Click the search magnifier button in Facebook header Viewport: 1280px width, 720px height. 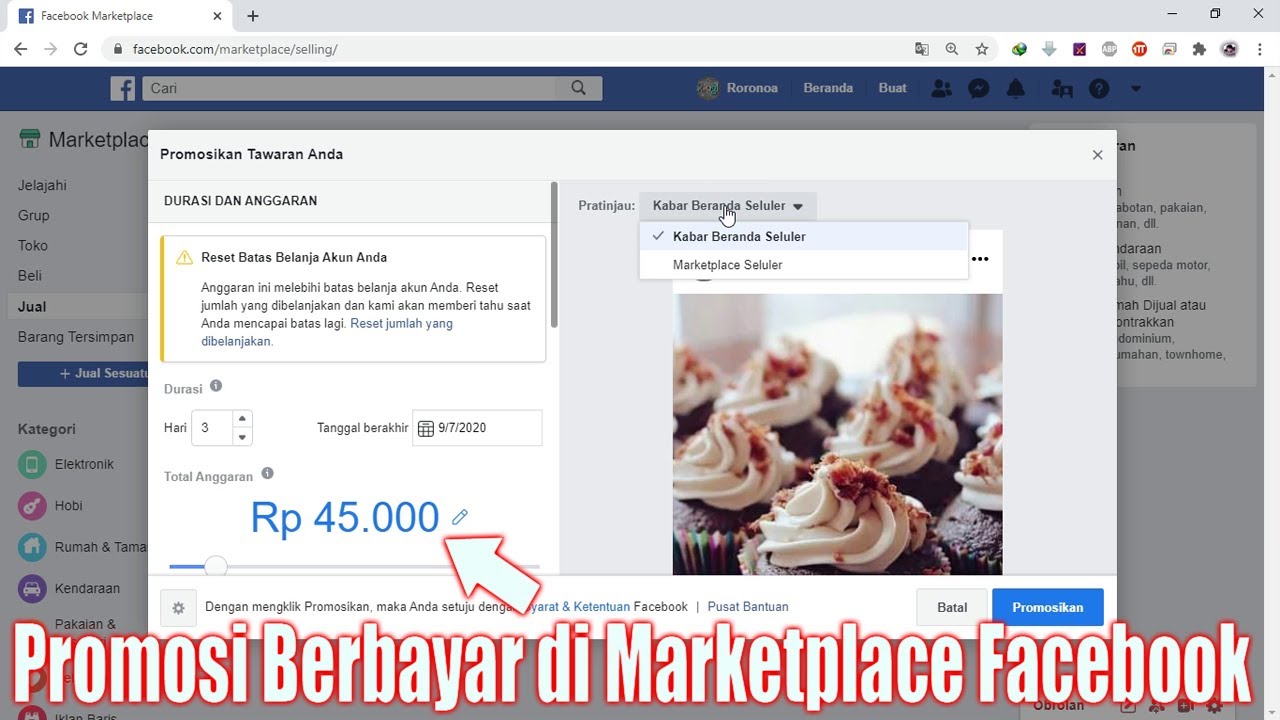click(x=579, y=88)
